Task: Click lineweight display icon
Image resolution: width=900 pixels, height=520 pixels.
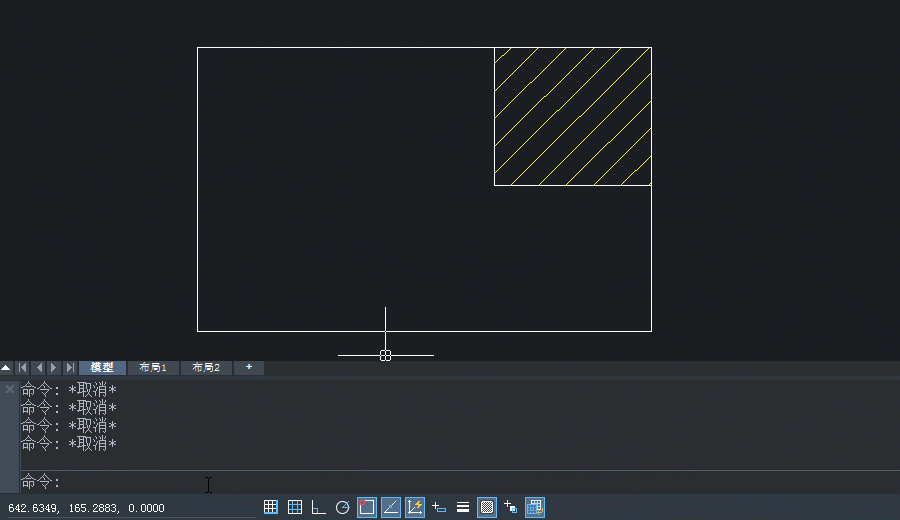Action: pos(463,507)
